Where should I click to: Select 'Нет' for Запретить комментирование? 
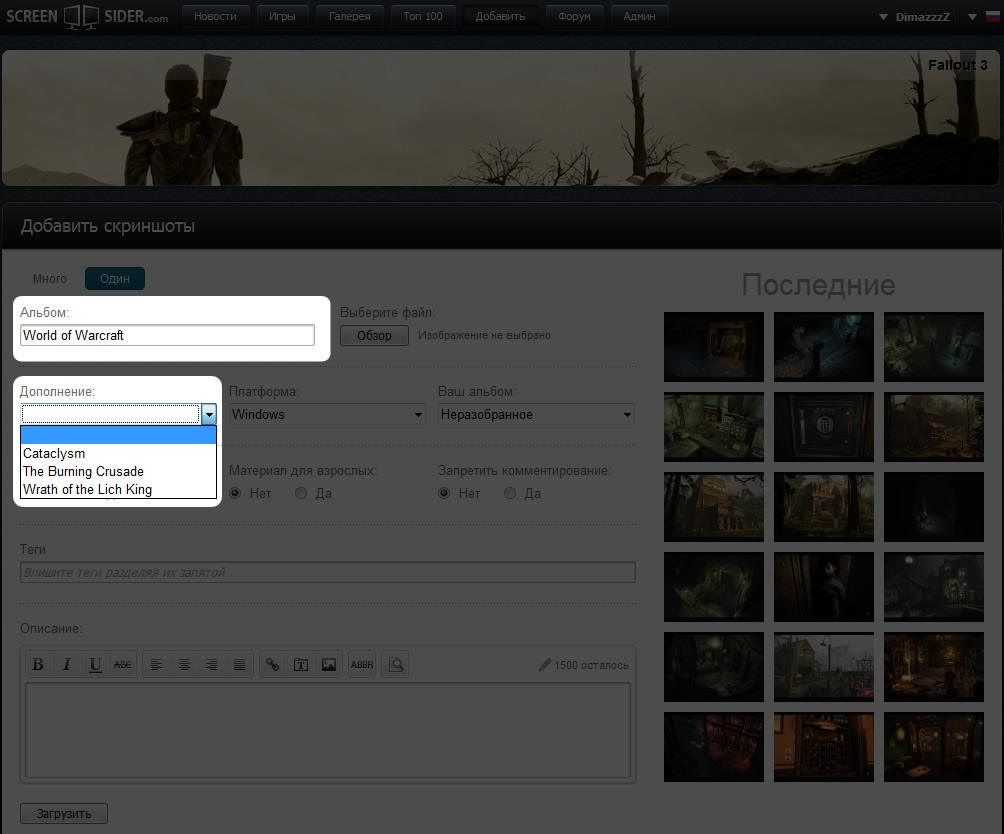444,493
